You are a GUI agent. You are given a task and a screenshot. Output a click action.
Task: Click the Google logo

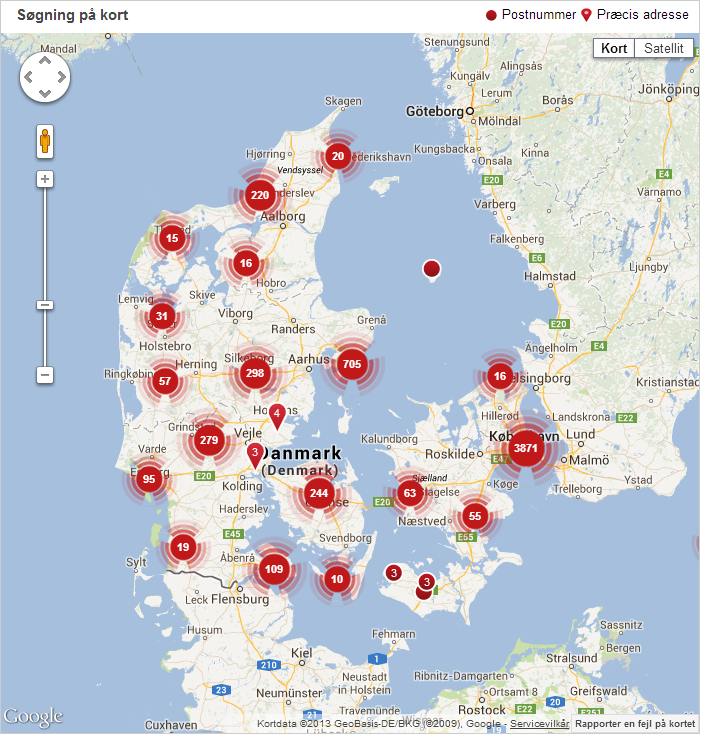coord(33,716)
